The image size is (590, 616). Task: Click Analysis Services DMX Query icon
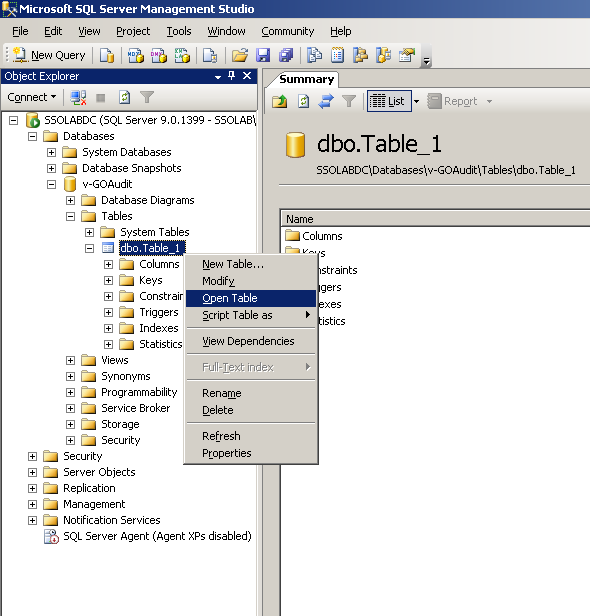(x=159, y=55)
